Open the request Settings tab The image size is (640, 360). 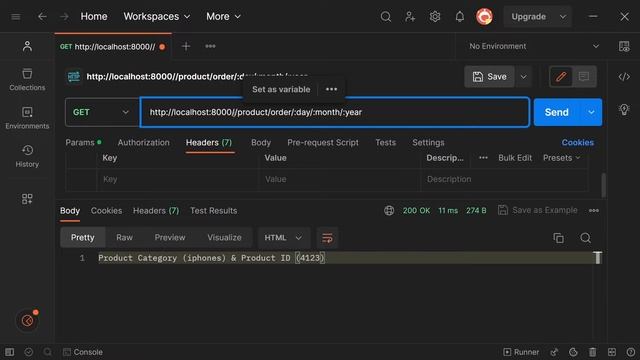click(428, 142)
